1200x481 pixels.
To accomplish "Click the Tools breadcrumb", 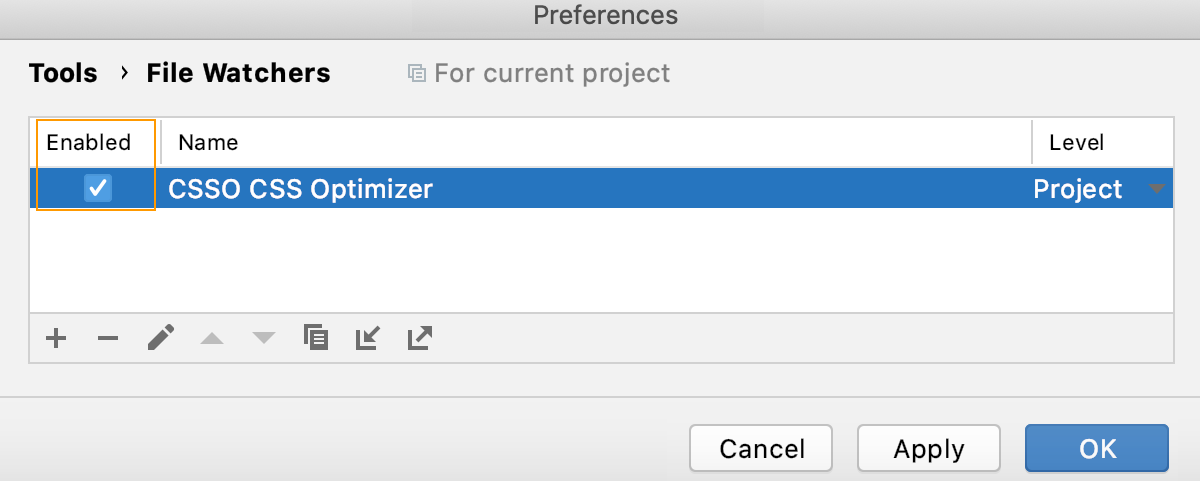I will point(63,73).
